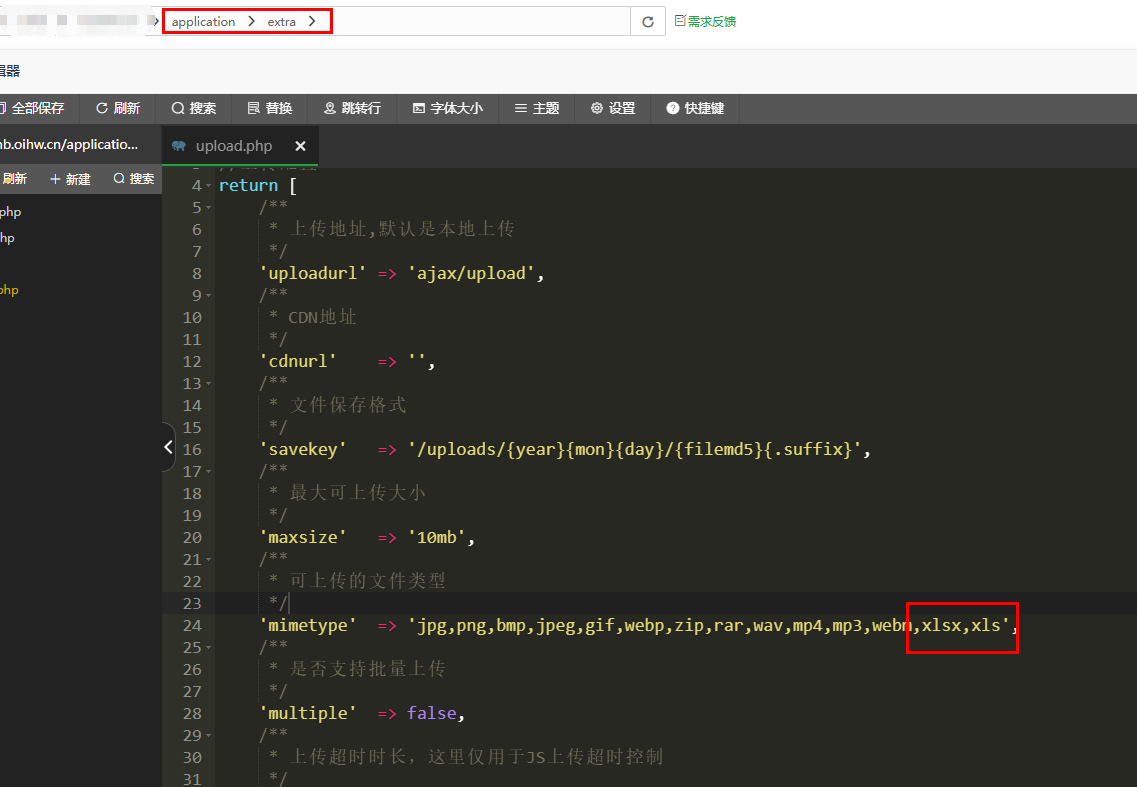Fold the comment block at line 13

point(209,384)
